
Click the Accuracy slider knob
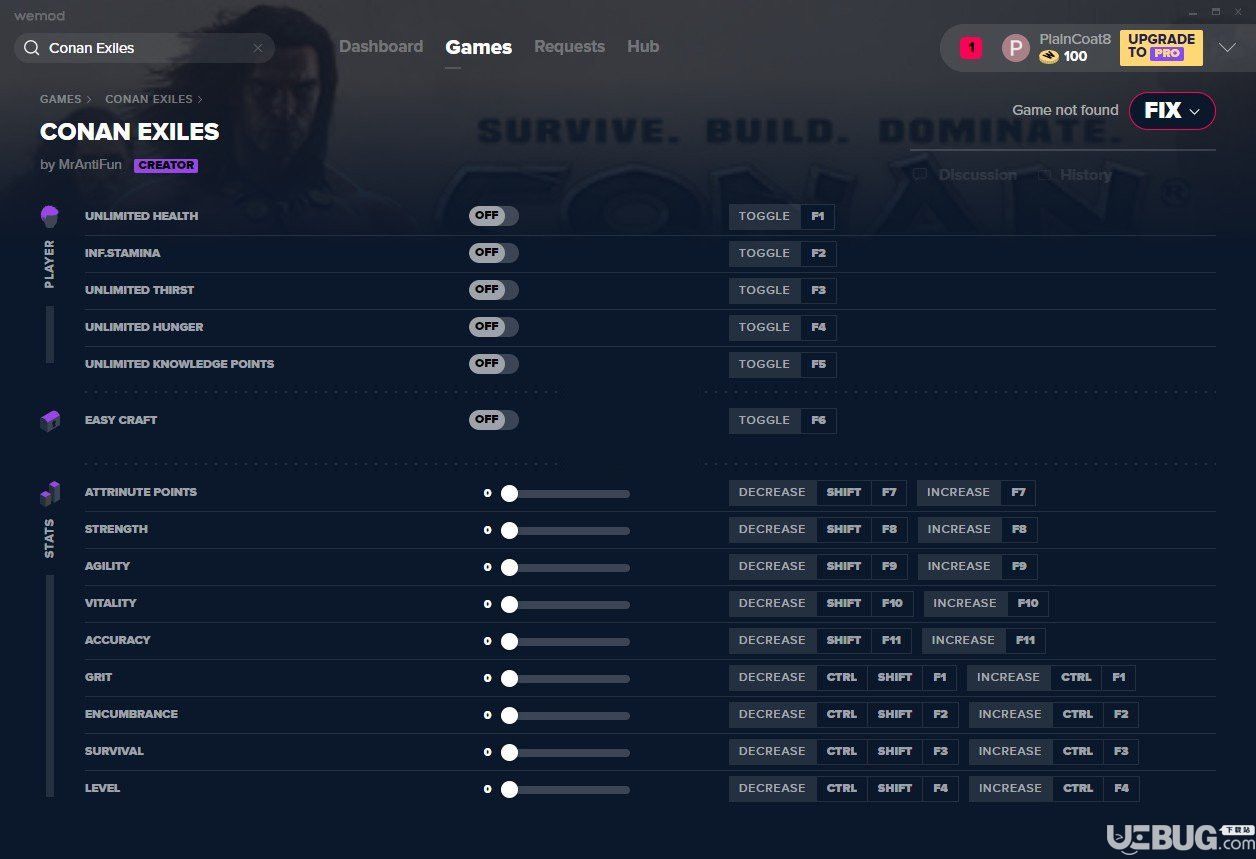coord(509,641)
